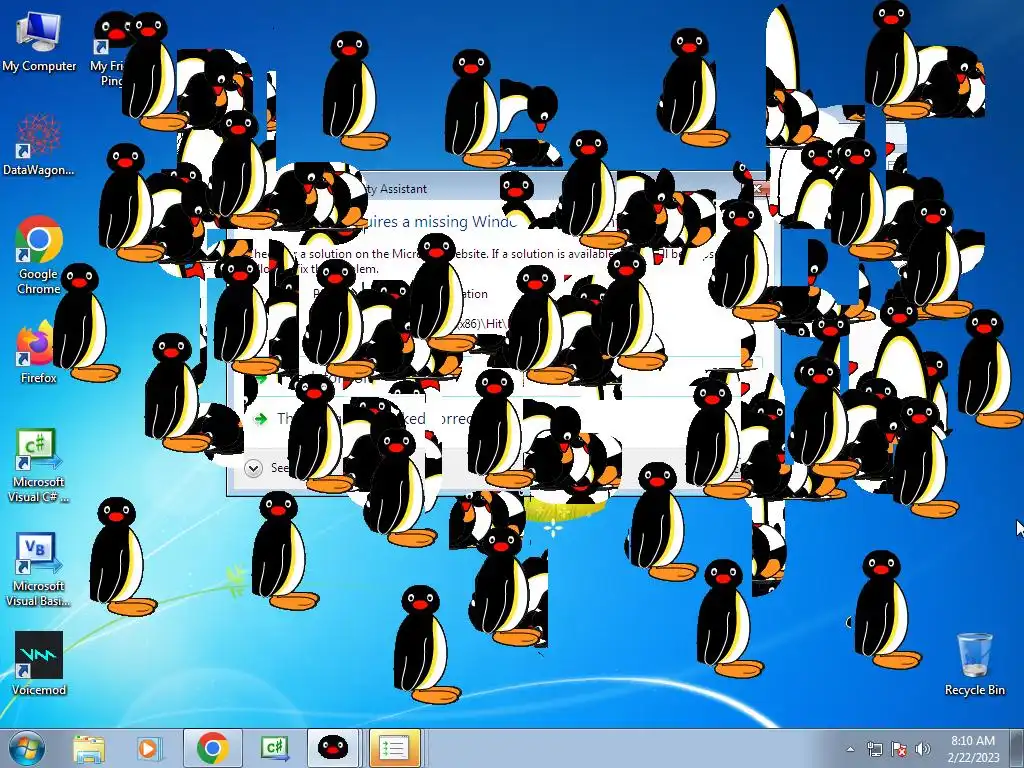Select the Microsoft Visual C# desktop shortcut

coord(38,465)
